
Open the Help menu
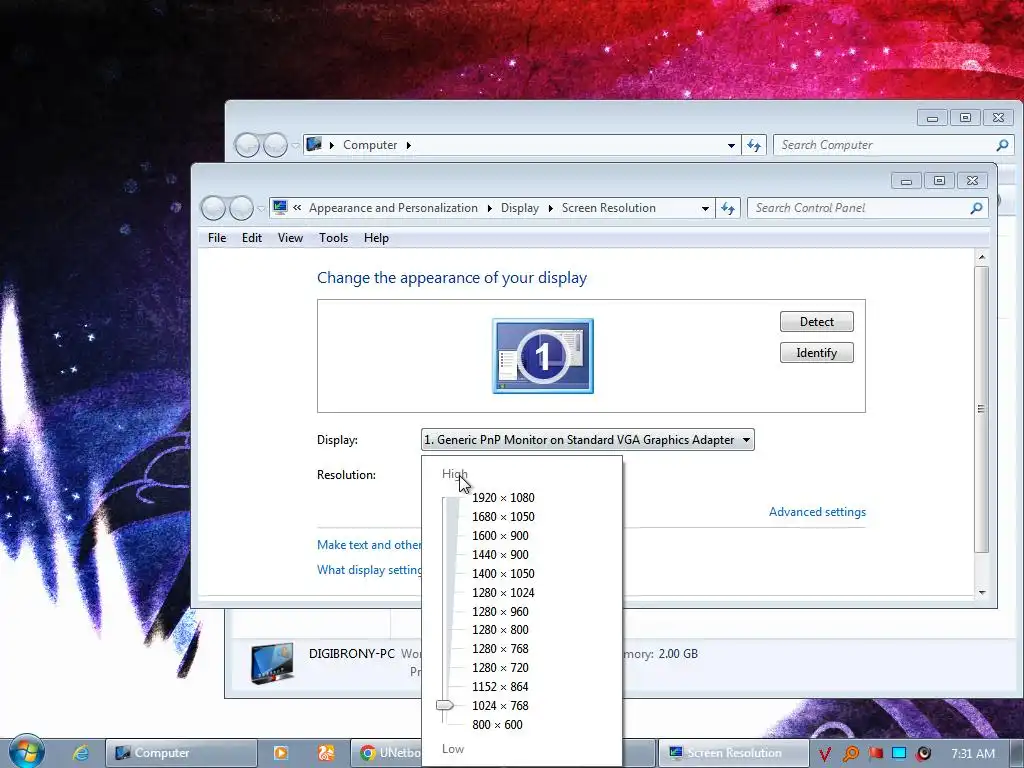376,238
